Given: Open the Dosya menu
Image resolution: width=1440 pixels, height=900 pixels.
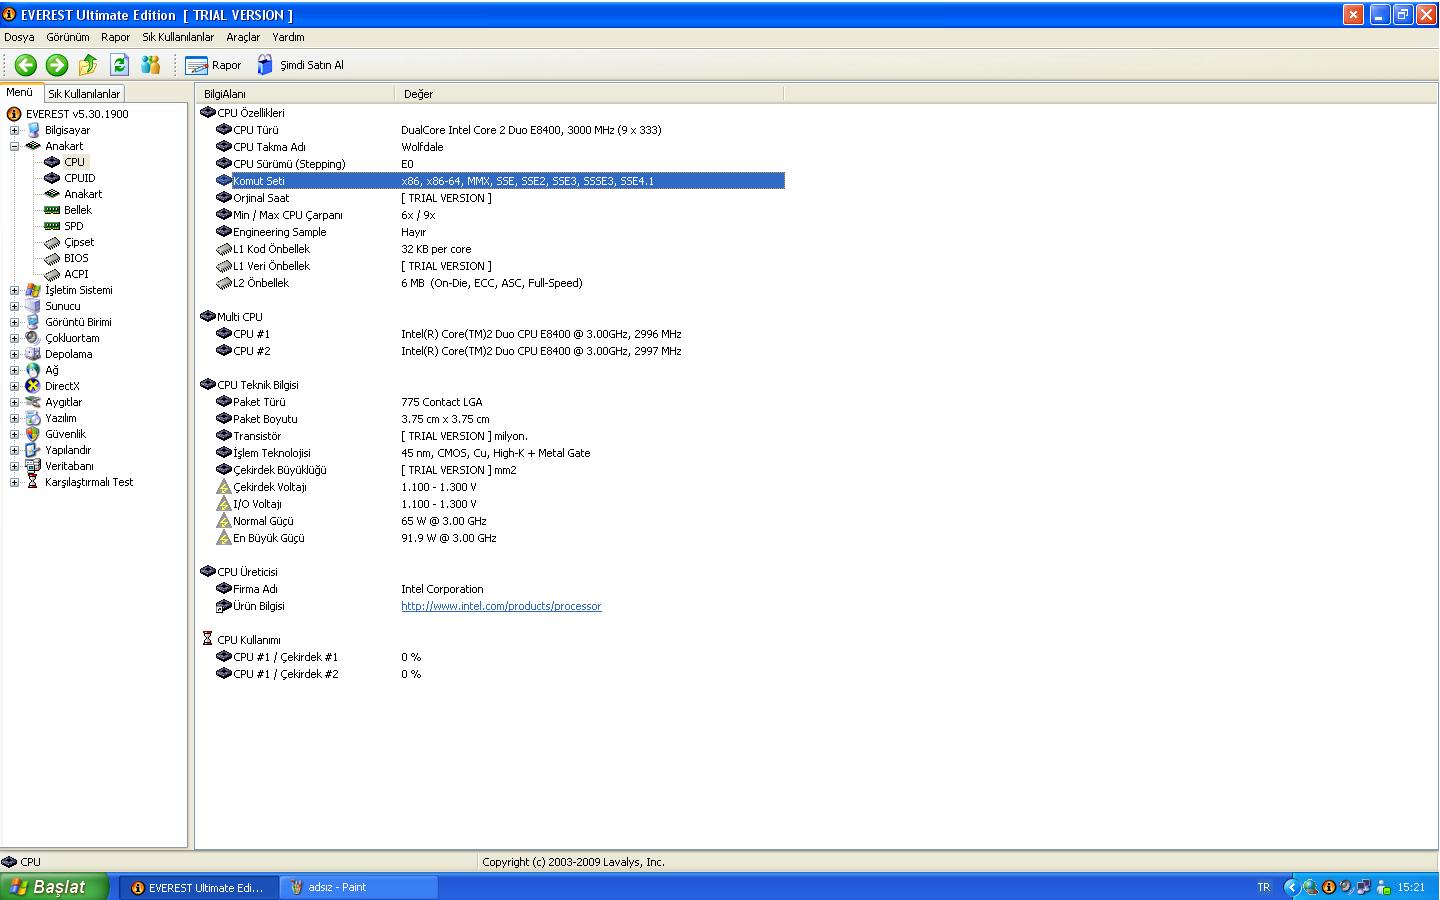Looking at the screenshot, I should click(19, 37).
